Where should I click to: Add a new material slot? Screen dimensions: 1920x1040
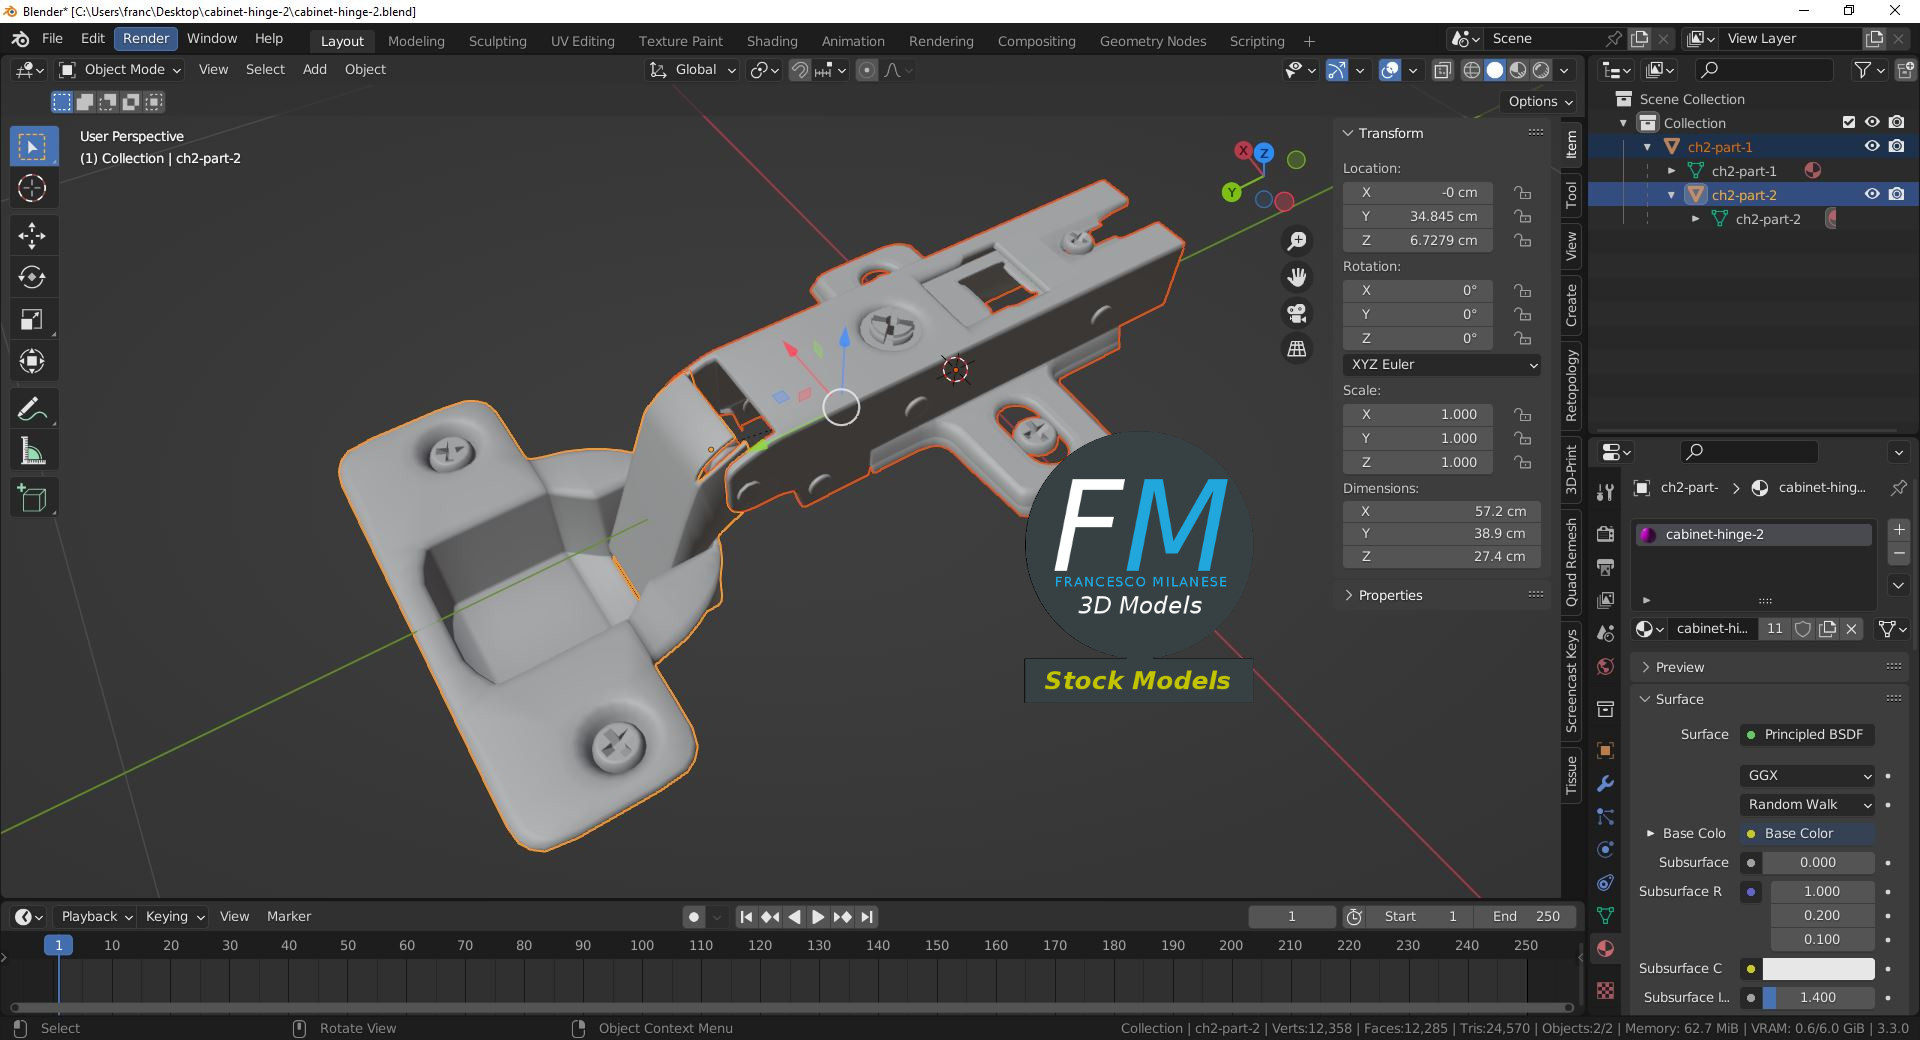[x=1899, y=530]
